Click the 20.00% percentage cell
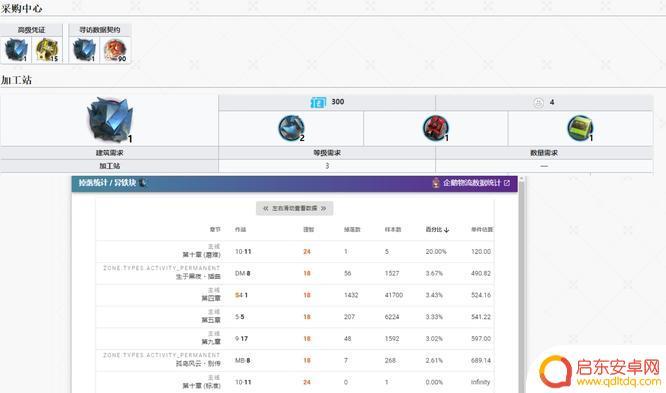666x393 pixels. tap(436, 252)
